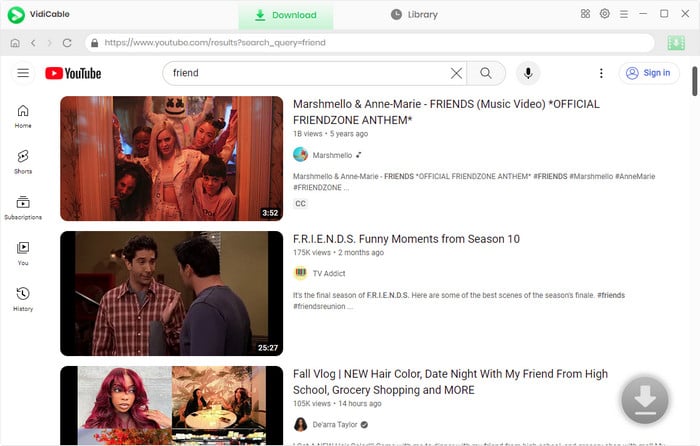
Task: Visit the TV Addict channel link
Action: click(329, 274)
